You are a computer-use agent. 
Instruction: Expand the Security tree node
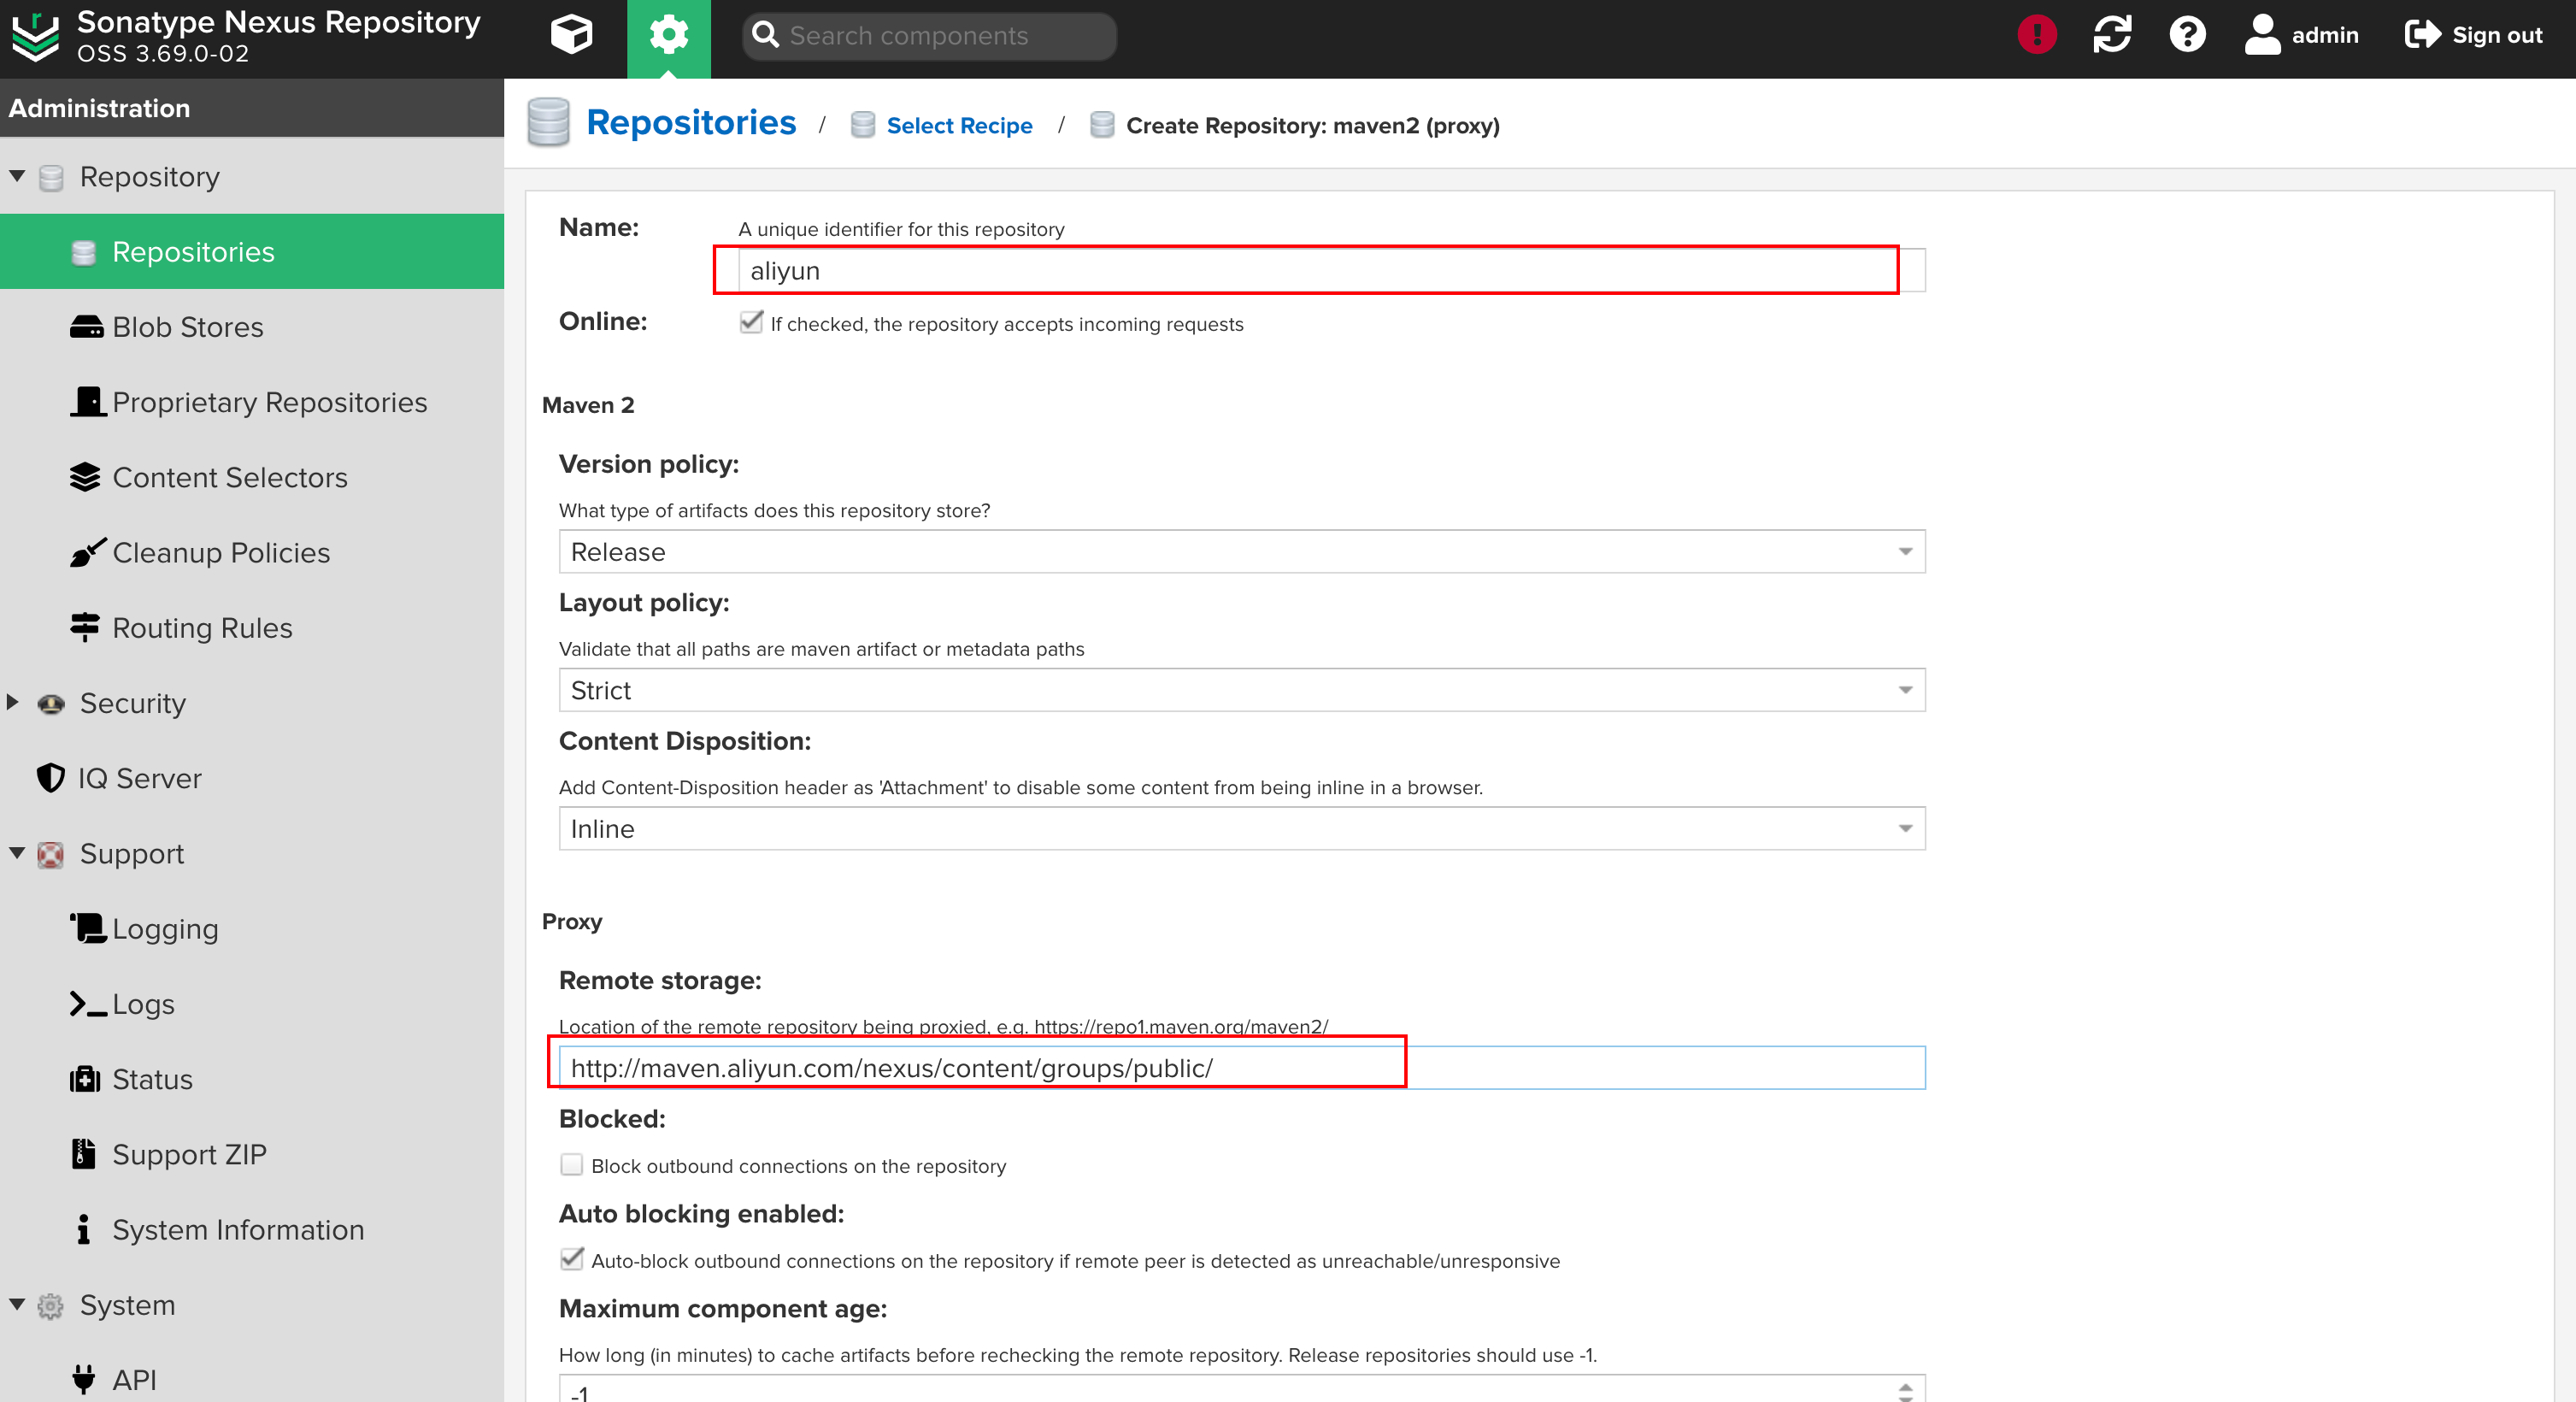[13, 702]
